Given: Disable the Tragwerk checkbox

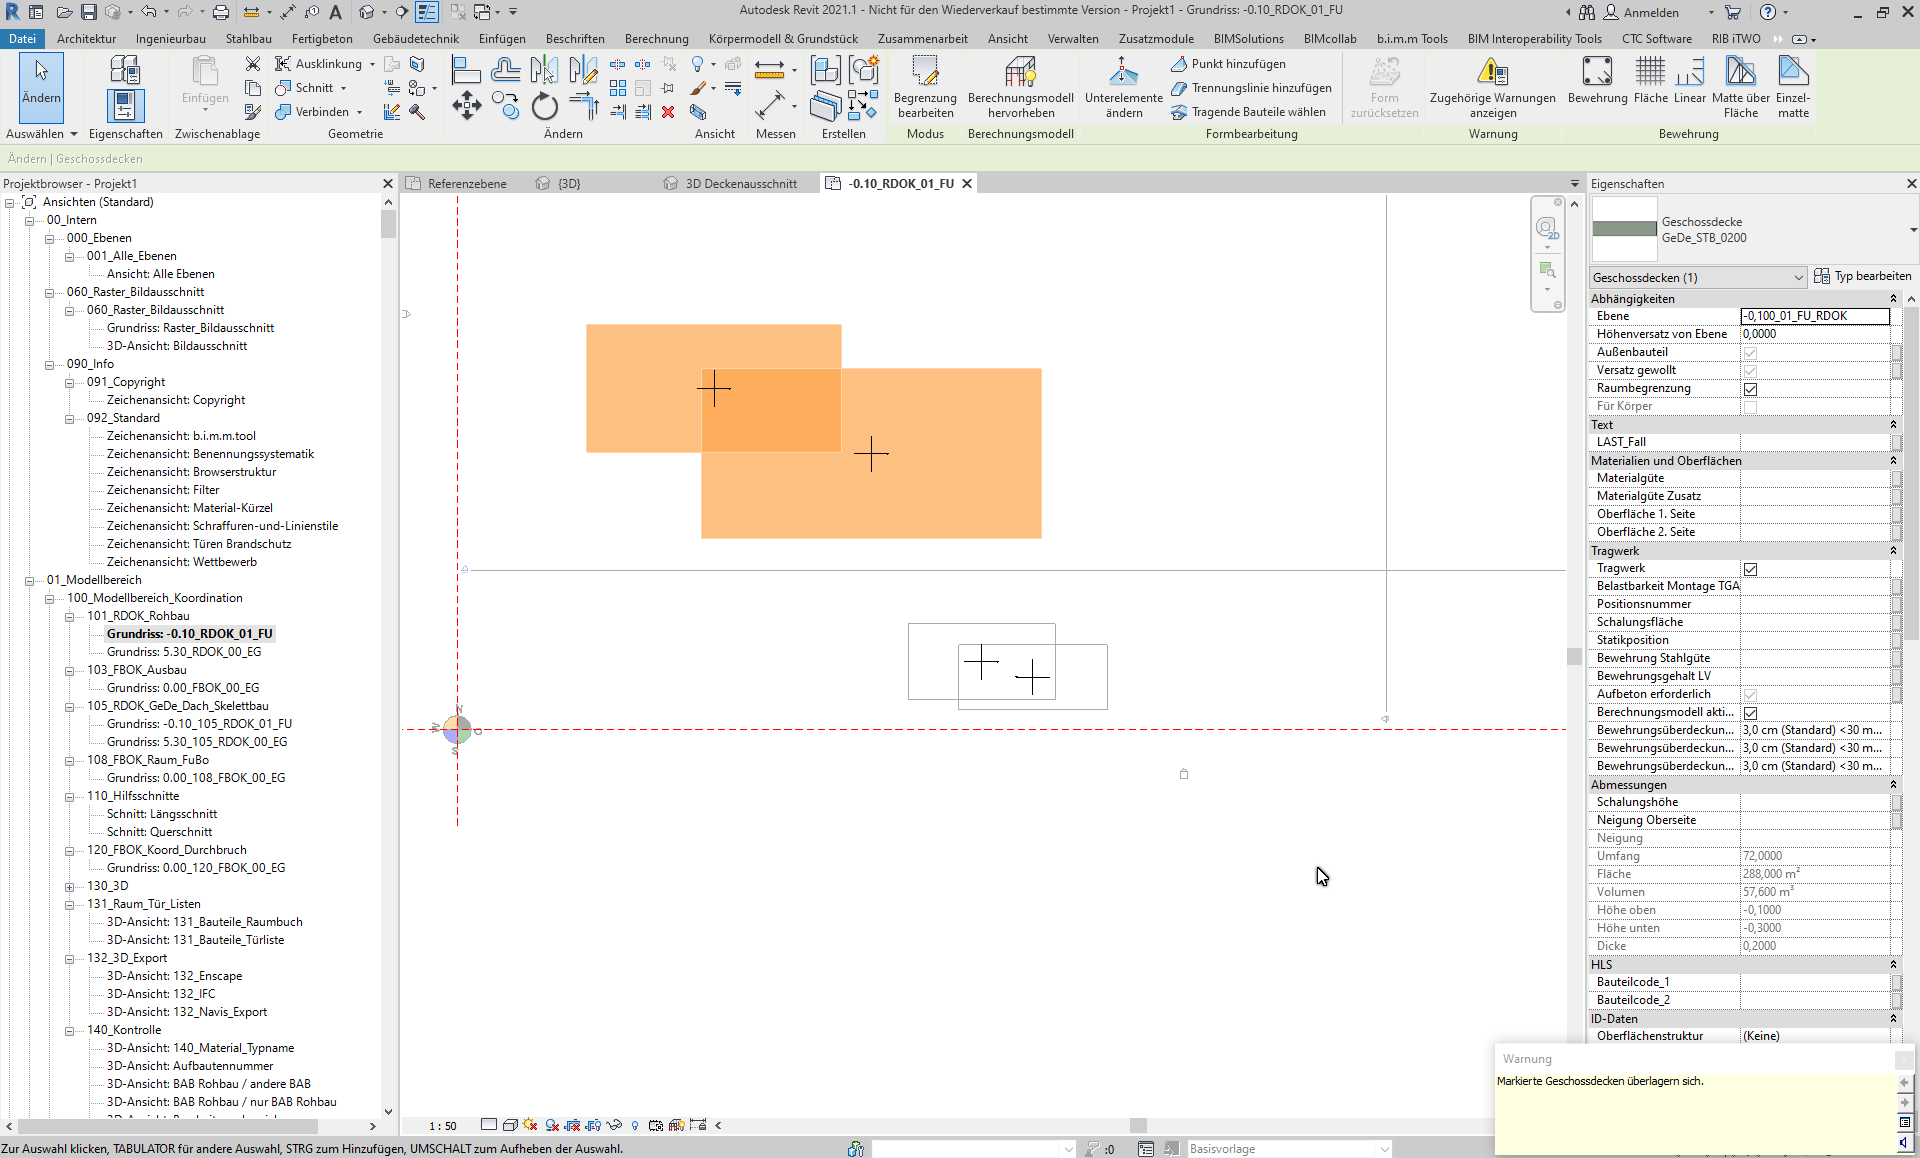Looking at the screenshot, I should pyautogui.click(x=1751, y=568).
